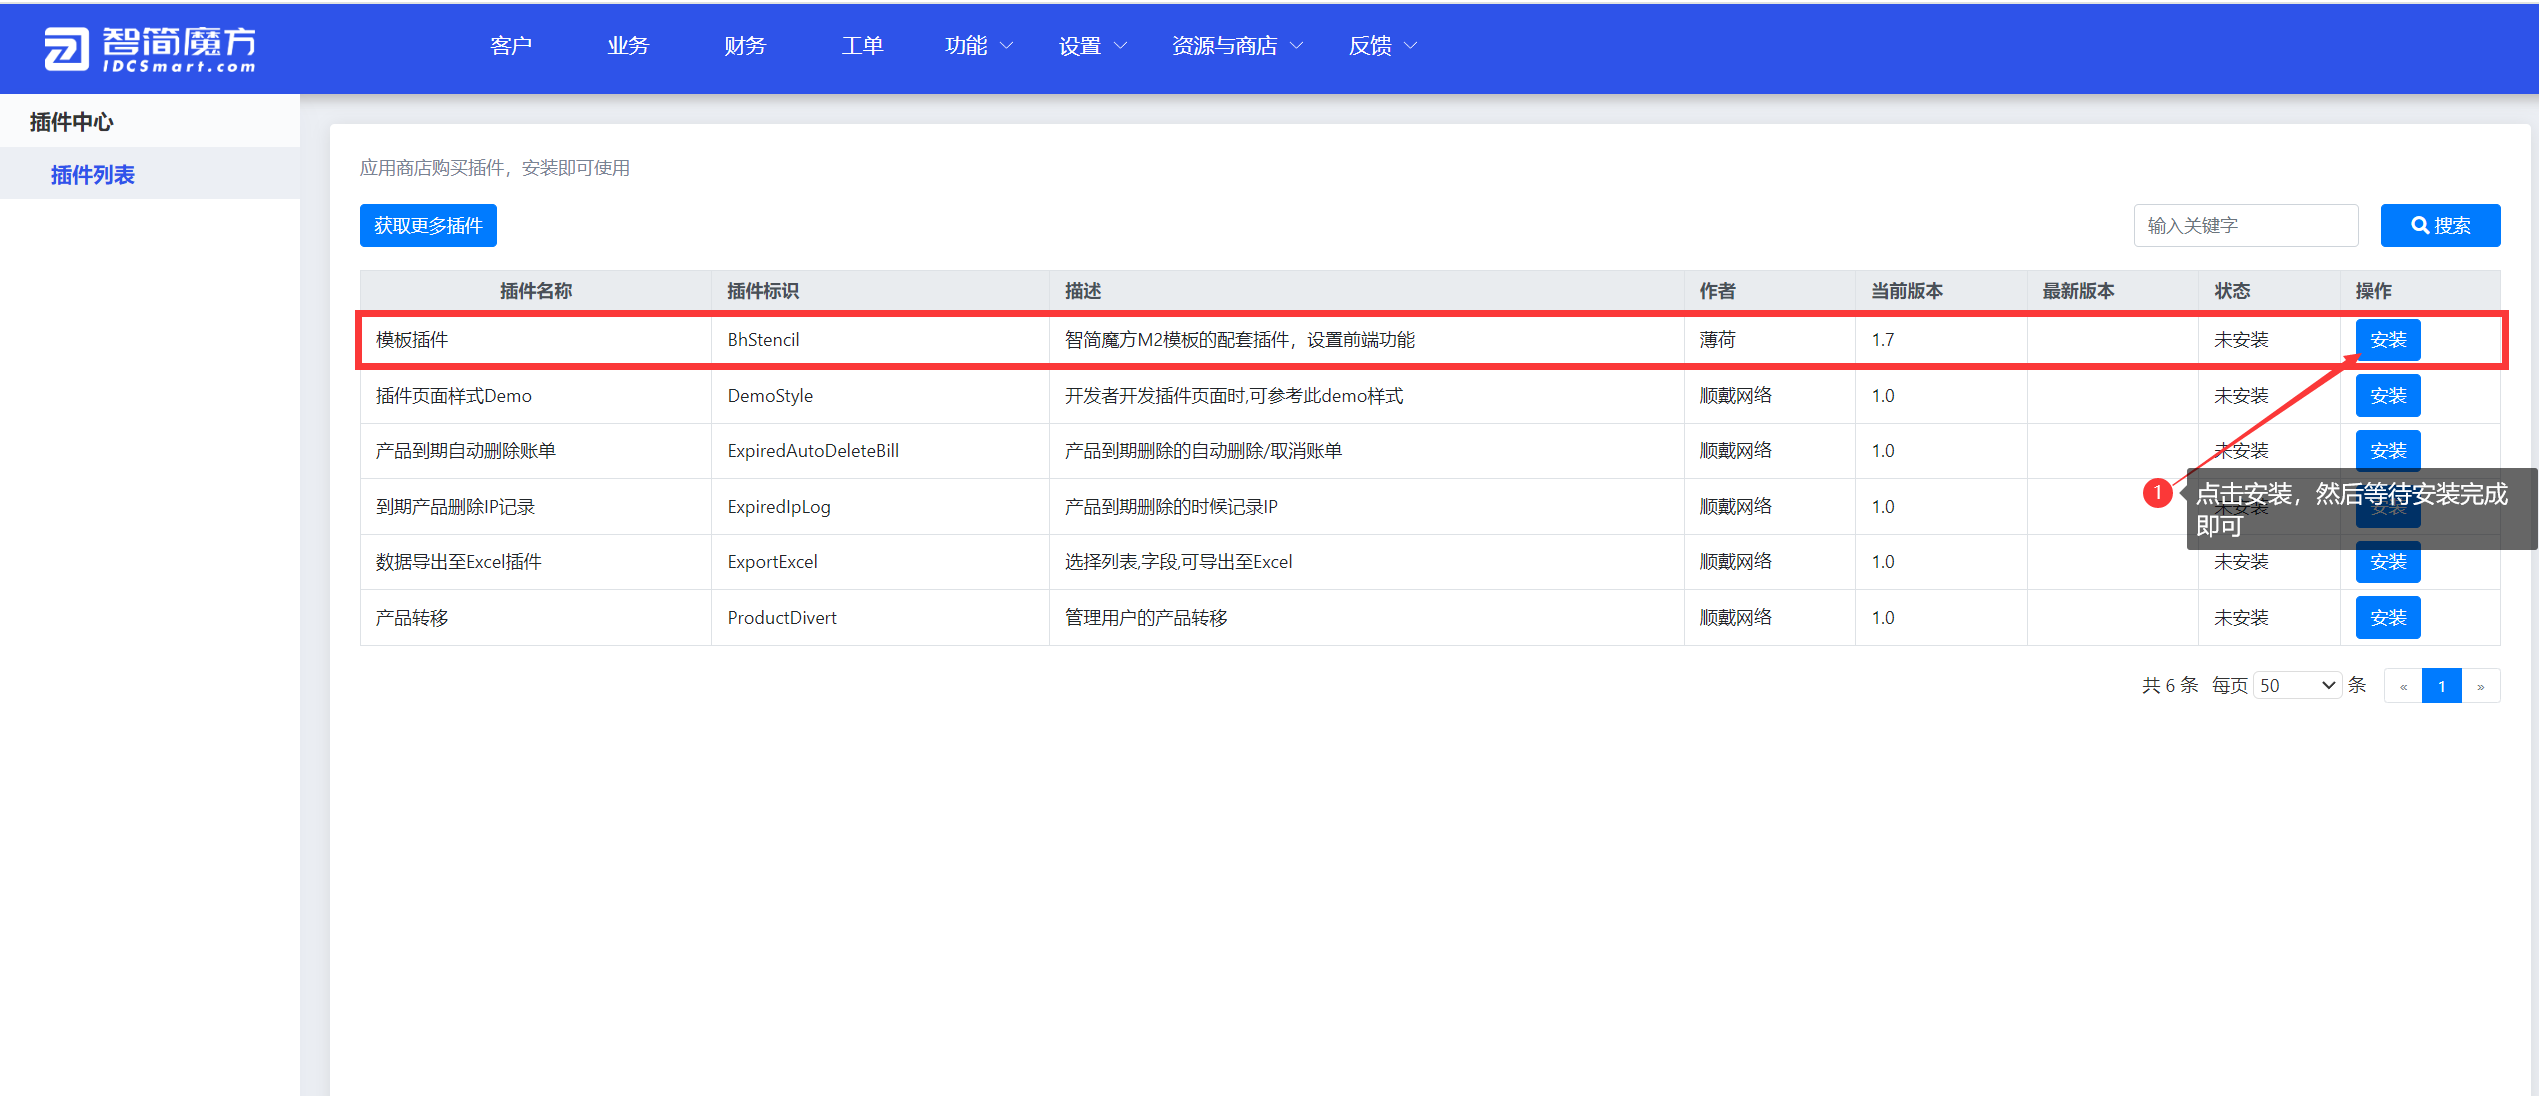2539x1096 pixels.
Task: Install the 数据导出至Excel插件 plugin
Action: coord(2388,562)
